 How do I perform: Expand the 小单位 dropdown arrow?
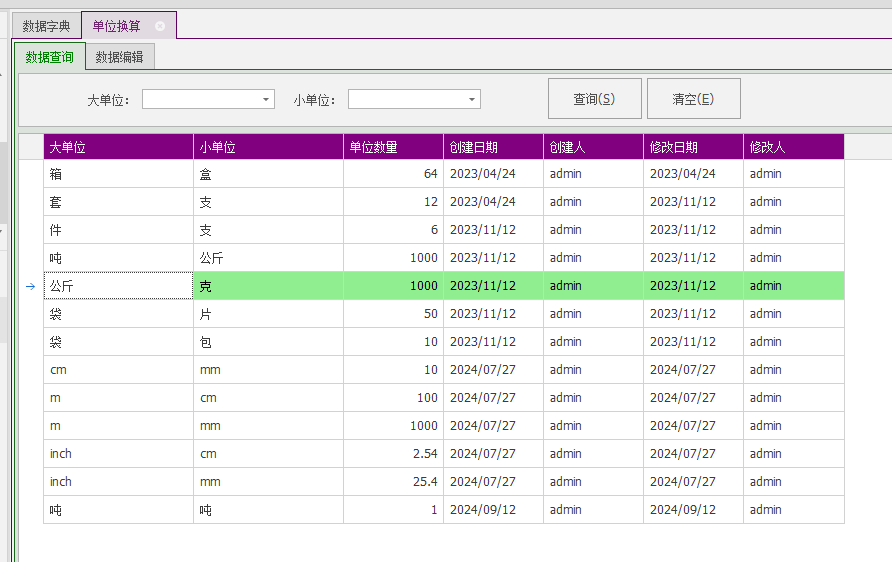tap(472, 100)
